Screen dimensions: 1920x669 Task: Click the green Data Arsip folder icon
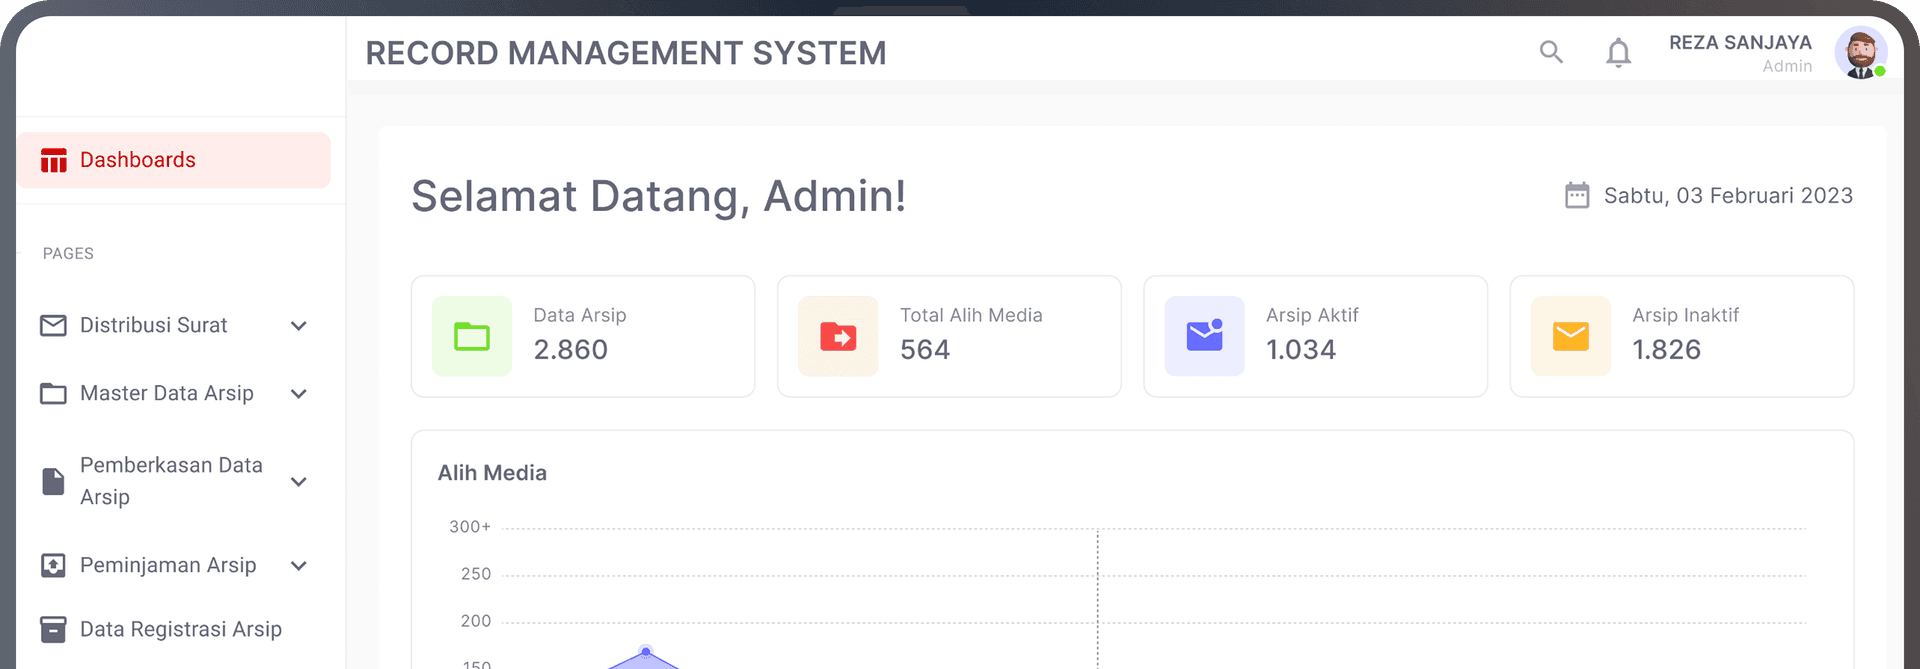click(472, 336)
